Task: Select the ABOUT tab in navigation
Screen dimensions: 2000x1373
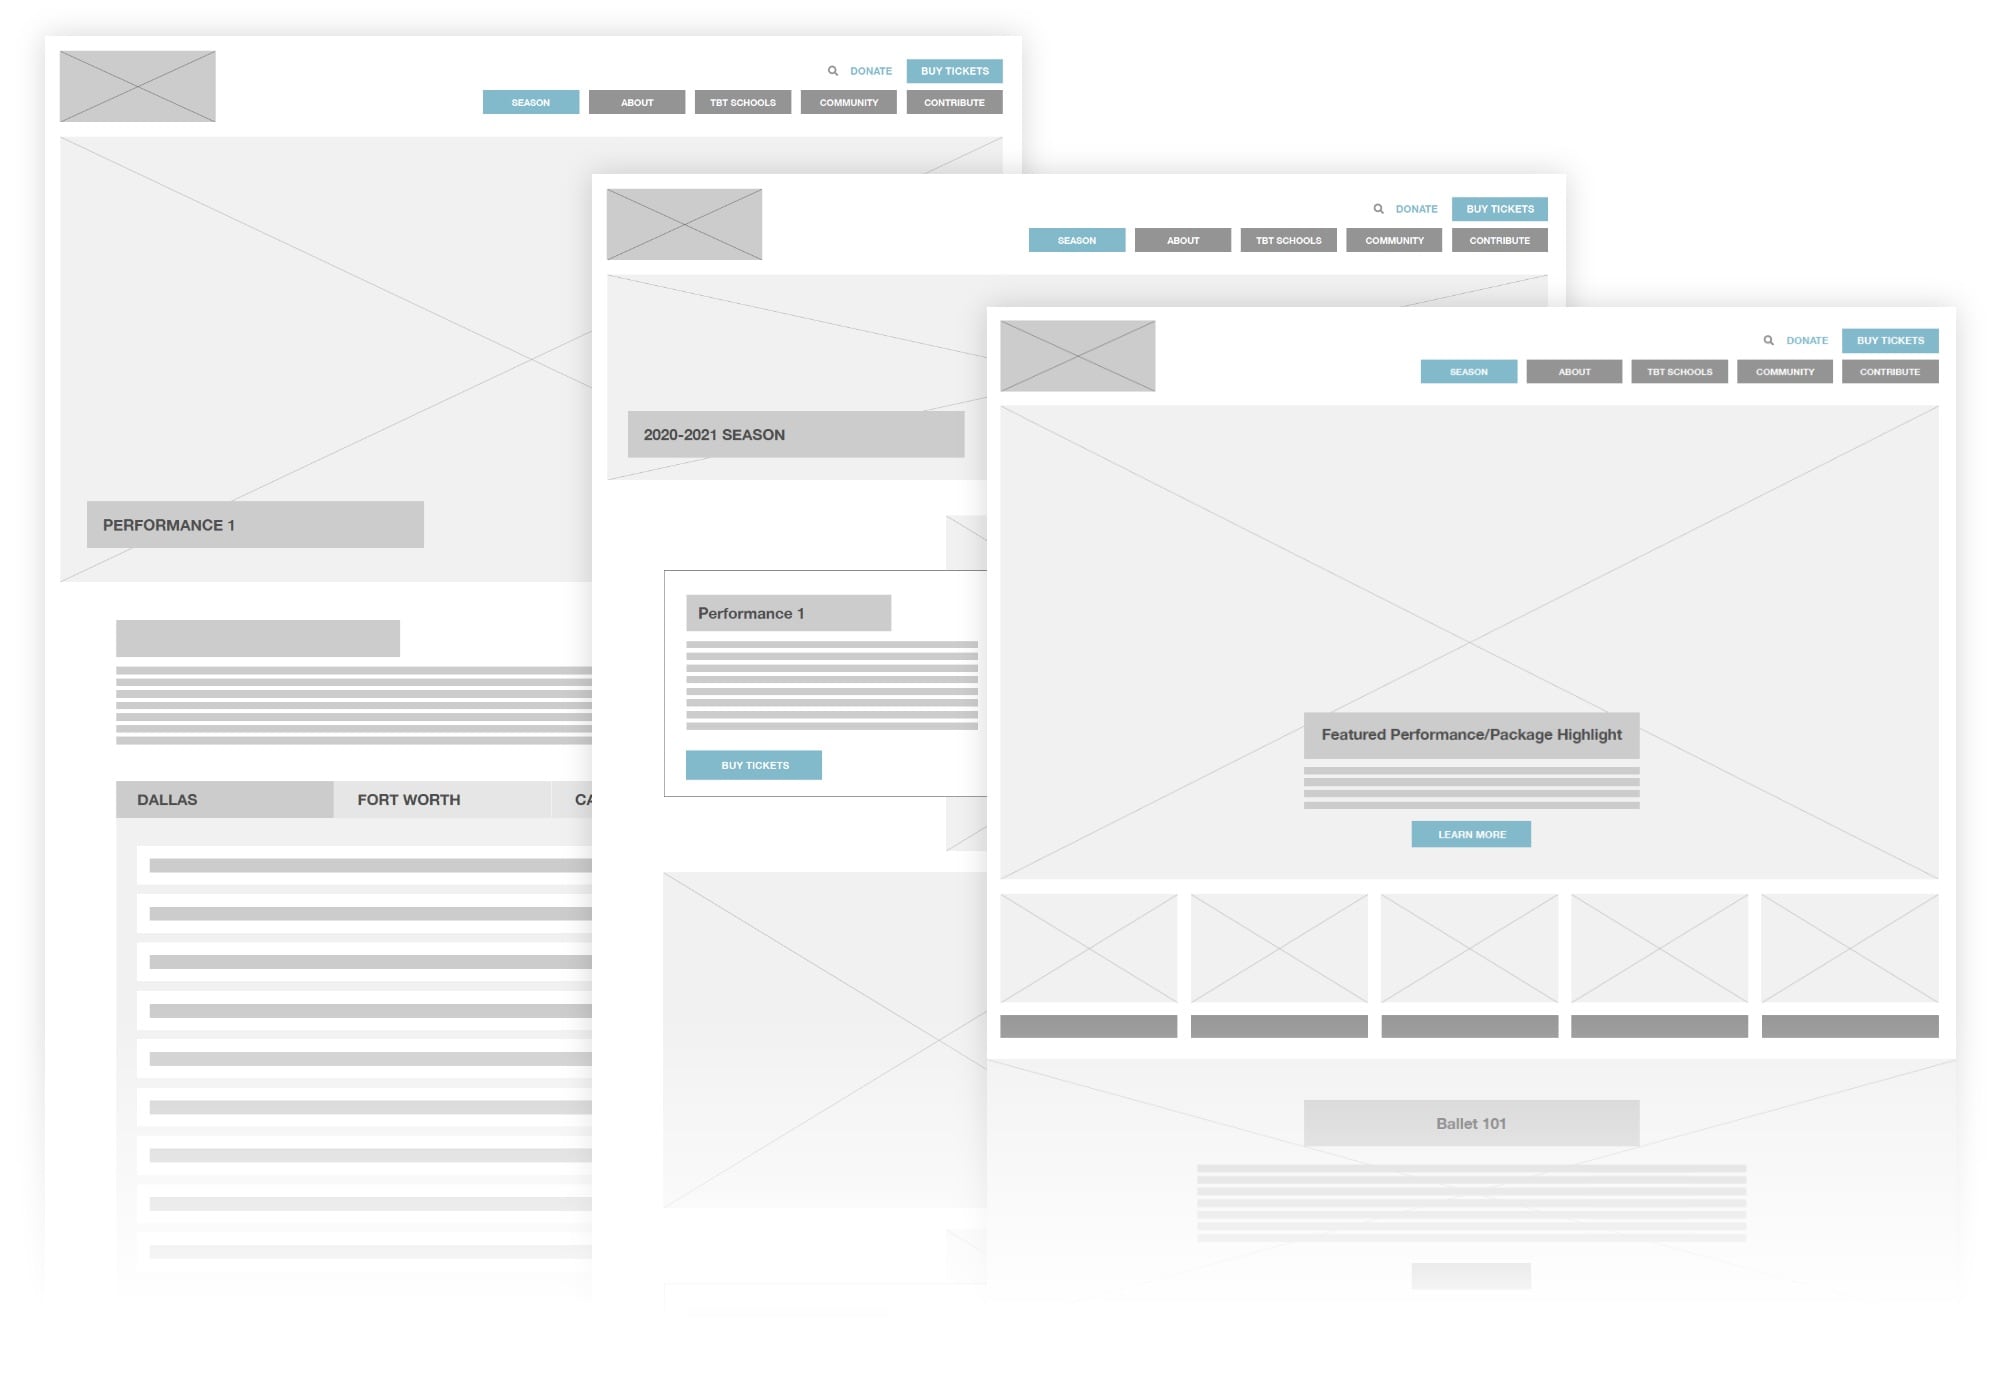Action: click(1574, 371)
